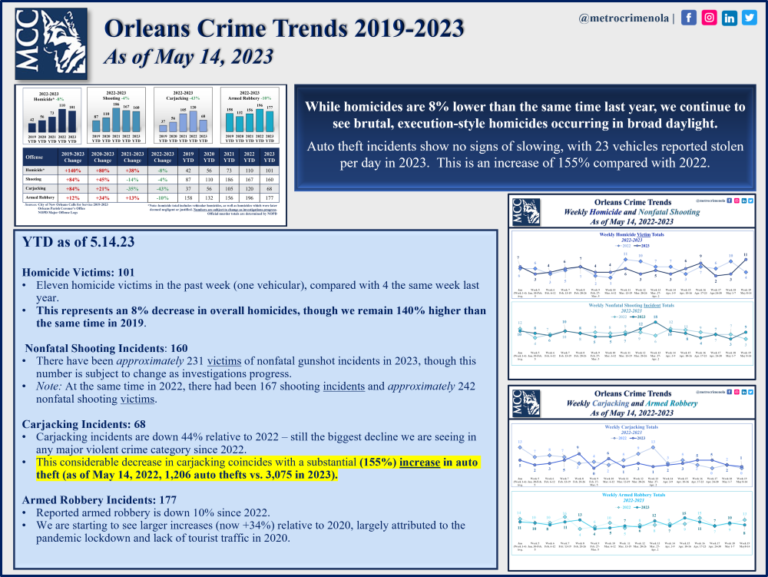Click the LinkedIn icon in the header

coord(730,18)
